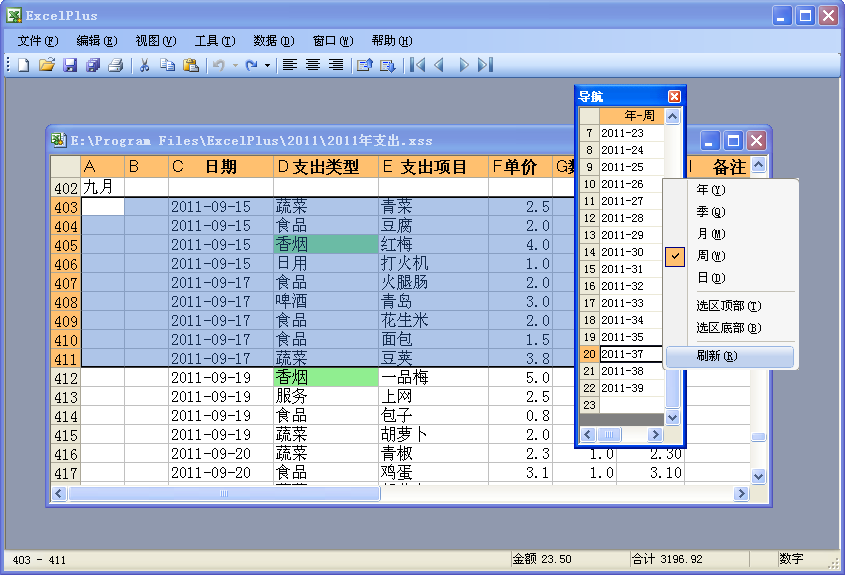Click spreadsheet horizontal scrollbar left arrow
This screenshot has width=845, height=575.
(x=59, y=494)
